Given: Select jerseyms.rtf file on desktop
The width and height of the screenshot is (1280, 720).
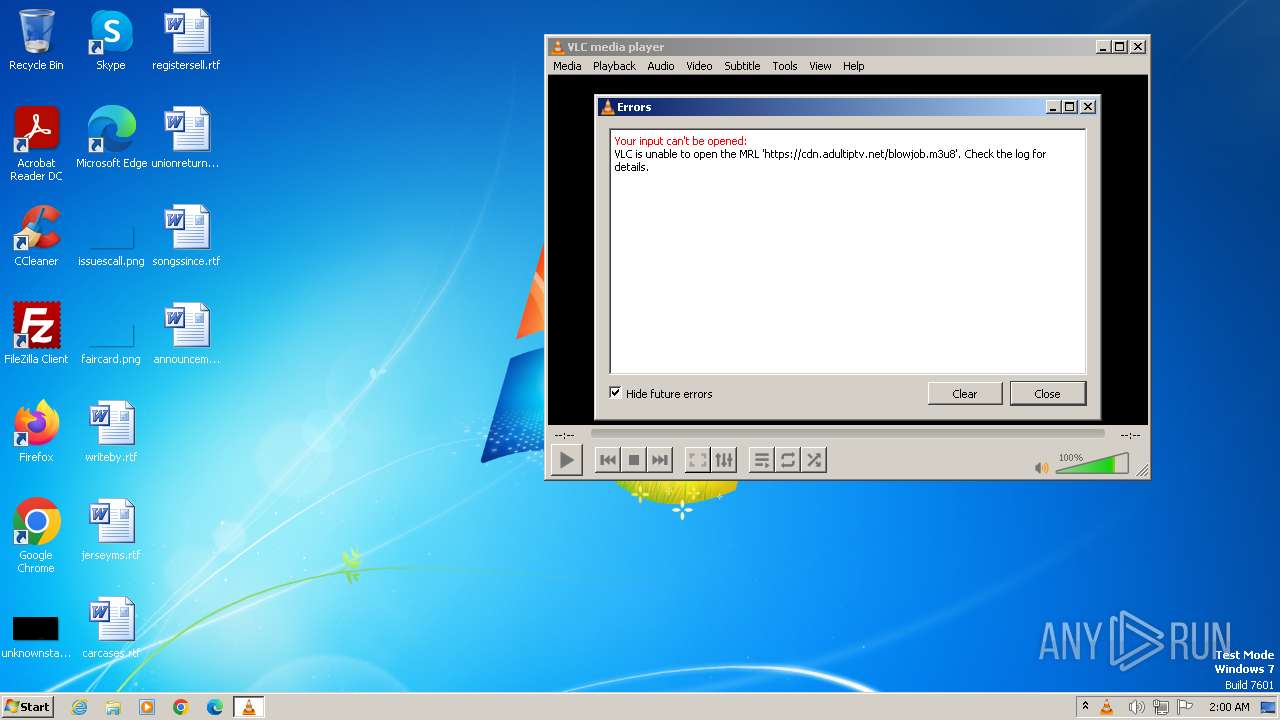Looking at the screenshot, I should (111, 530).
